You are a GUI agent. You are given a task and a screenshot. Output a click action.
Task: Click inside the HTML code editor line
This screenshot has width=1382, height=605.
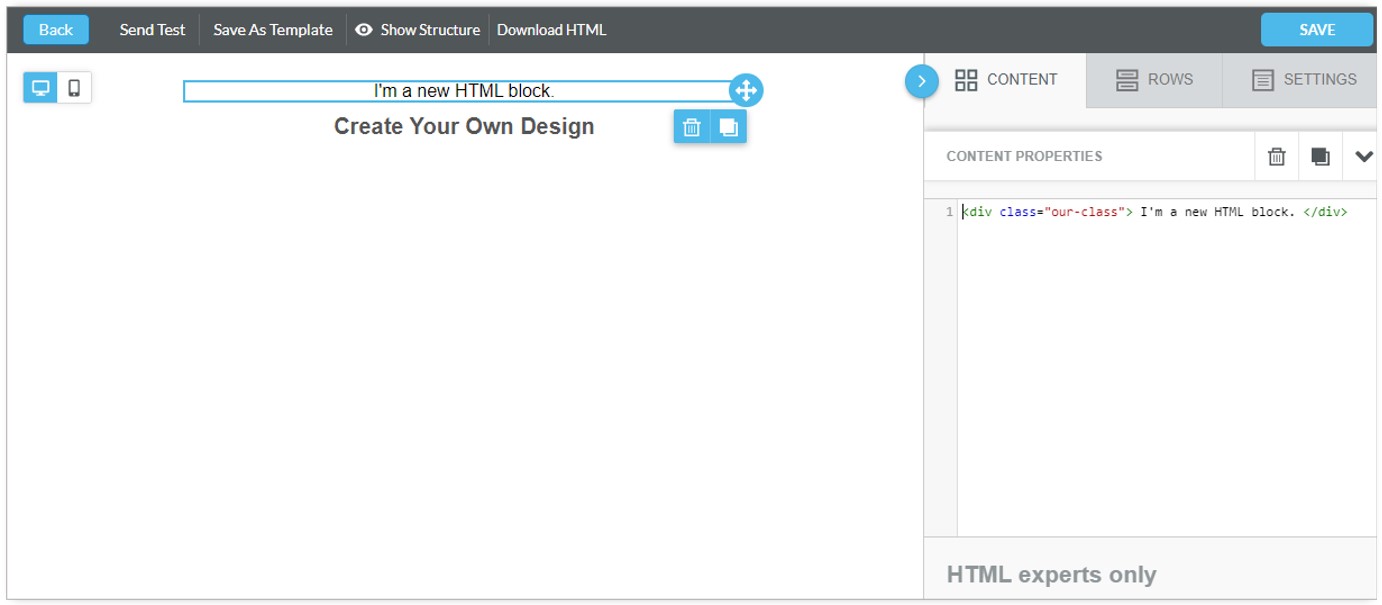pyautogui.click(x=1154, y=212)
